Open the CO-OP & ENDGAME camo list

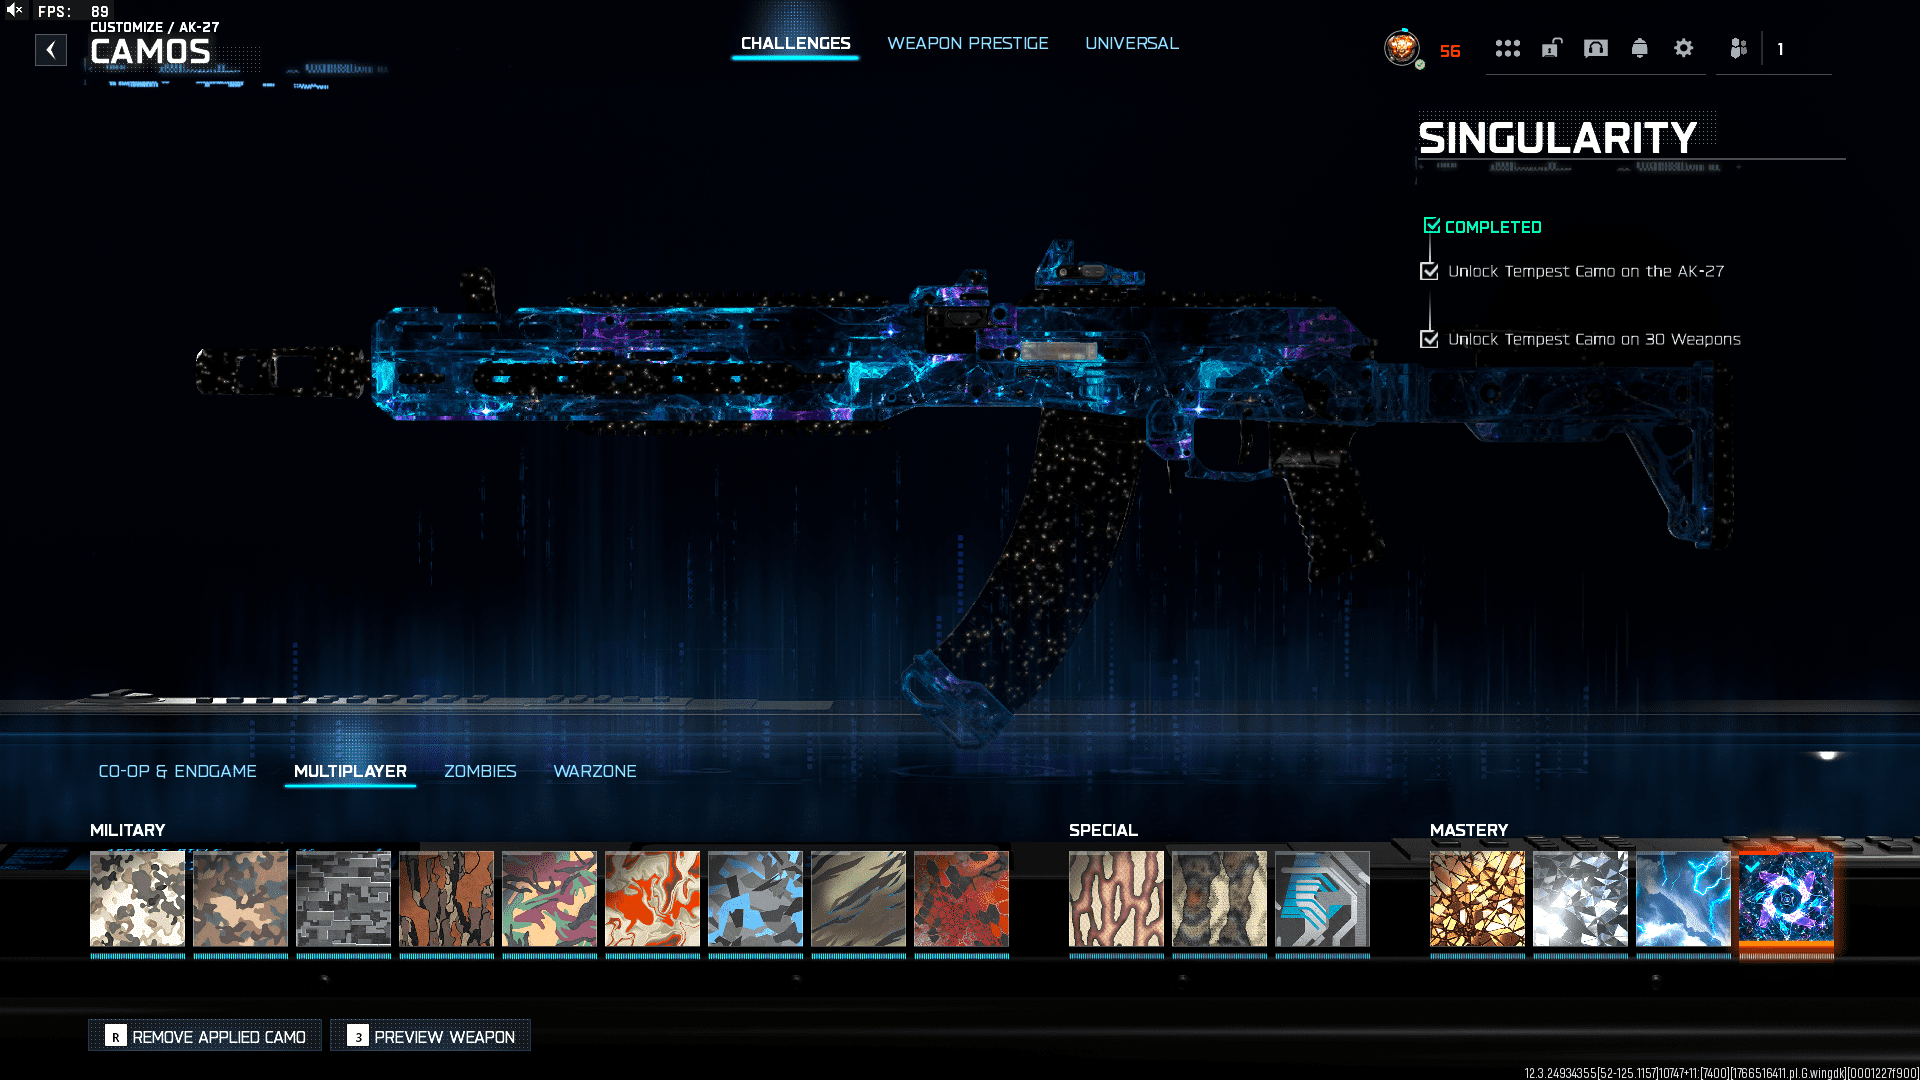point(178,771)
